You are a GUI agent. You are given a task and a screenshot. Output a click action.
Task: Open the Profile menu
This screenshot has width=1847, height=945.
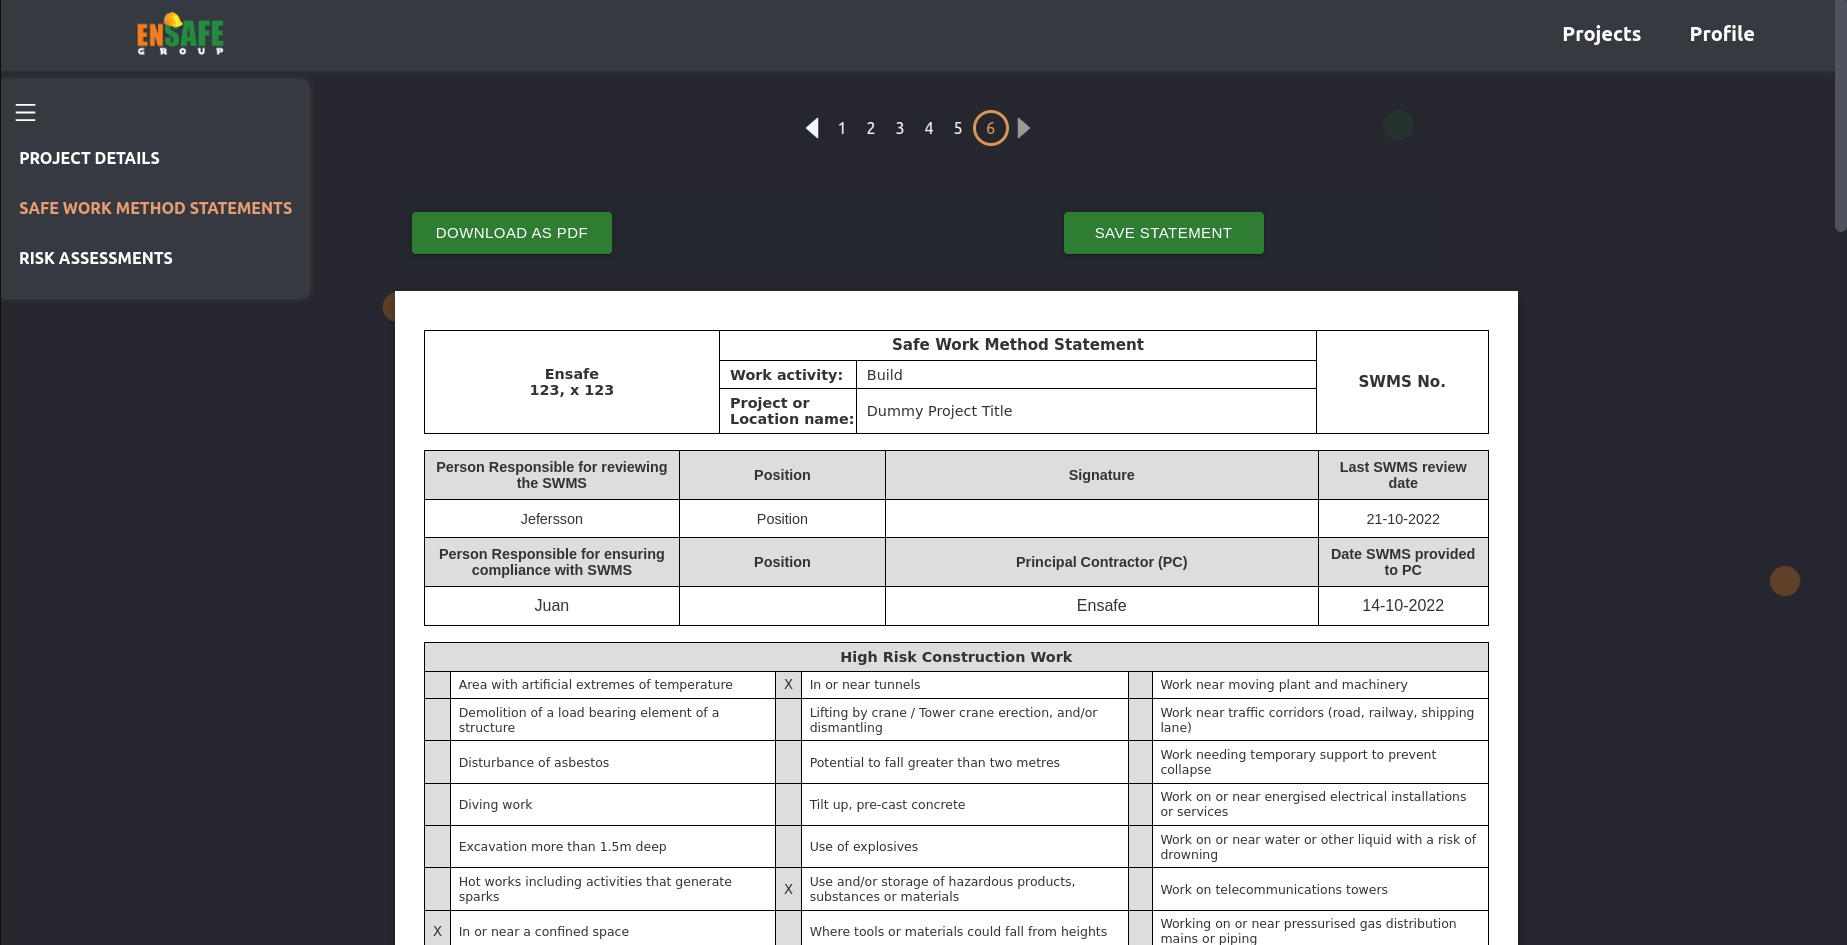(x=1721, y=34)
